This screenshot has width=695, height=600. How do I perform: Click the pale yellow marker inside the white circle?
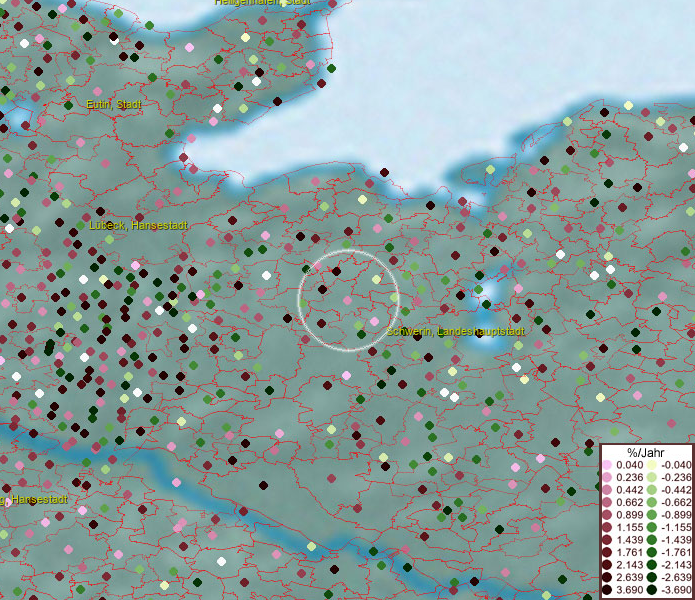pyautogui.click(x=376, y=280)
